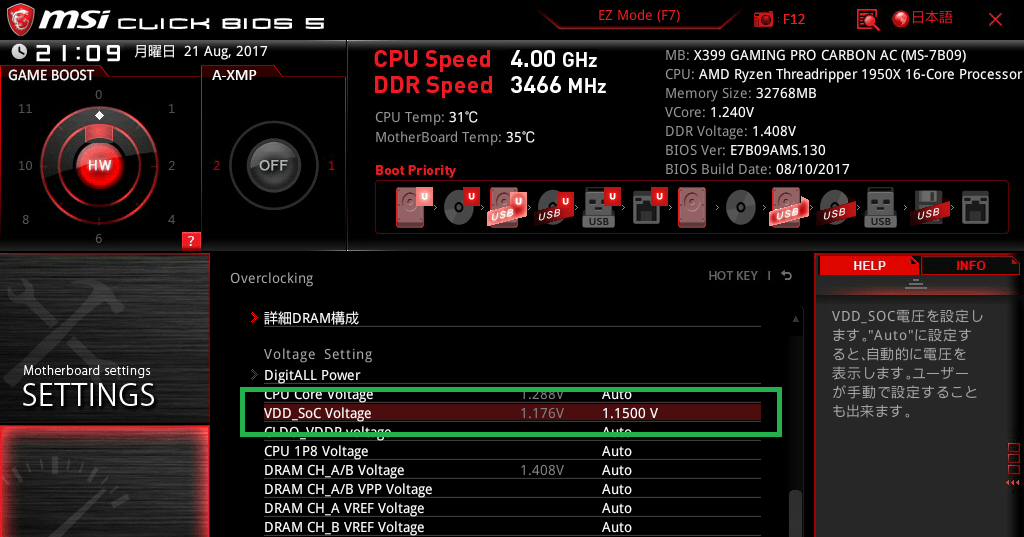
Task: Open the gauge panel below SETTINGS
Action: click(x=104, y=481)
